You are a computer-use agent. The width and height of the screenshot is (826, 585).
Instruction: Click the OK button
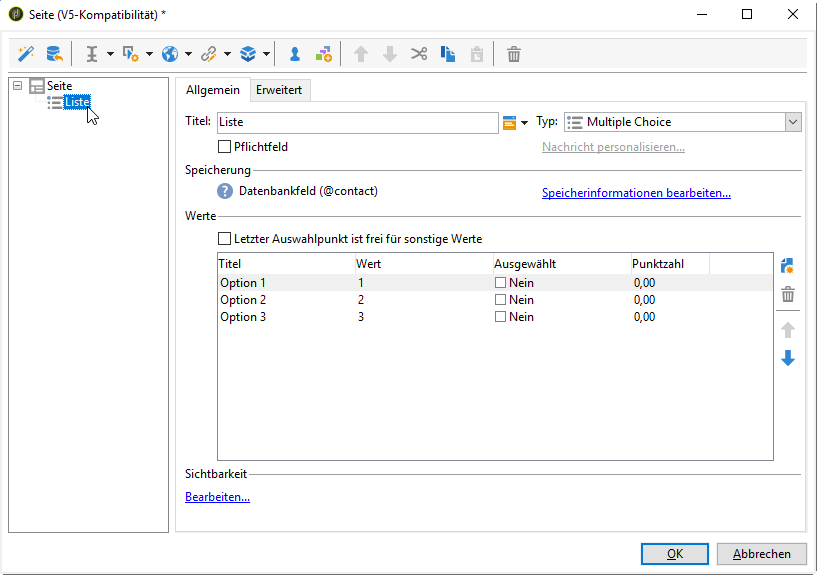675,554
